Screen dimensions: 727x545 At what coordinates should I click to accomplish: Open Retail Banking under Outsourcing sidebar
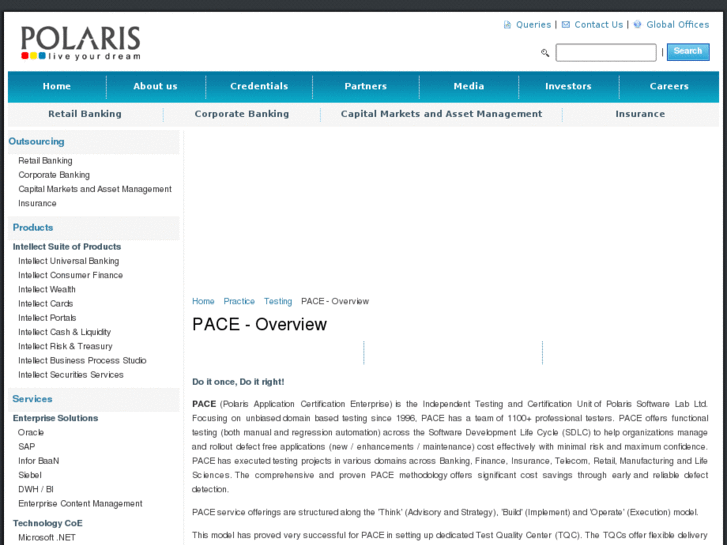[x=45, y=161]
